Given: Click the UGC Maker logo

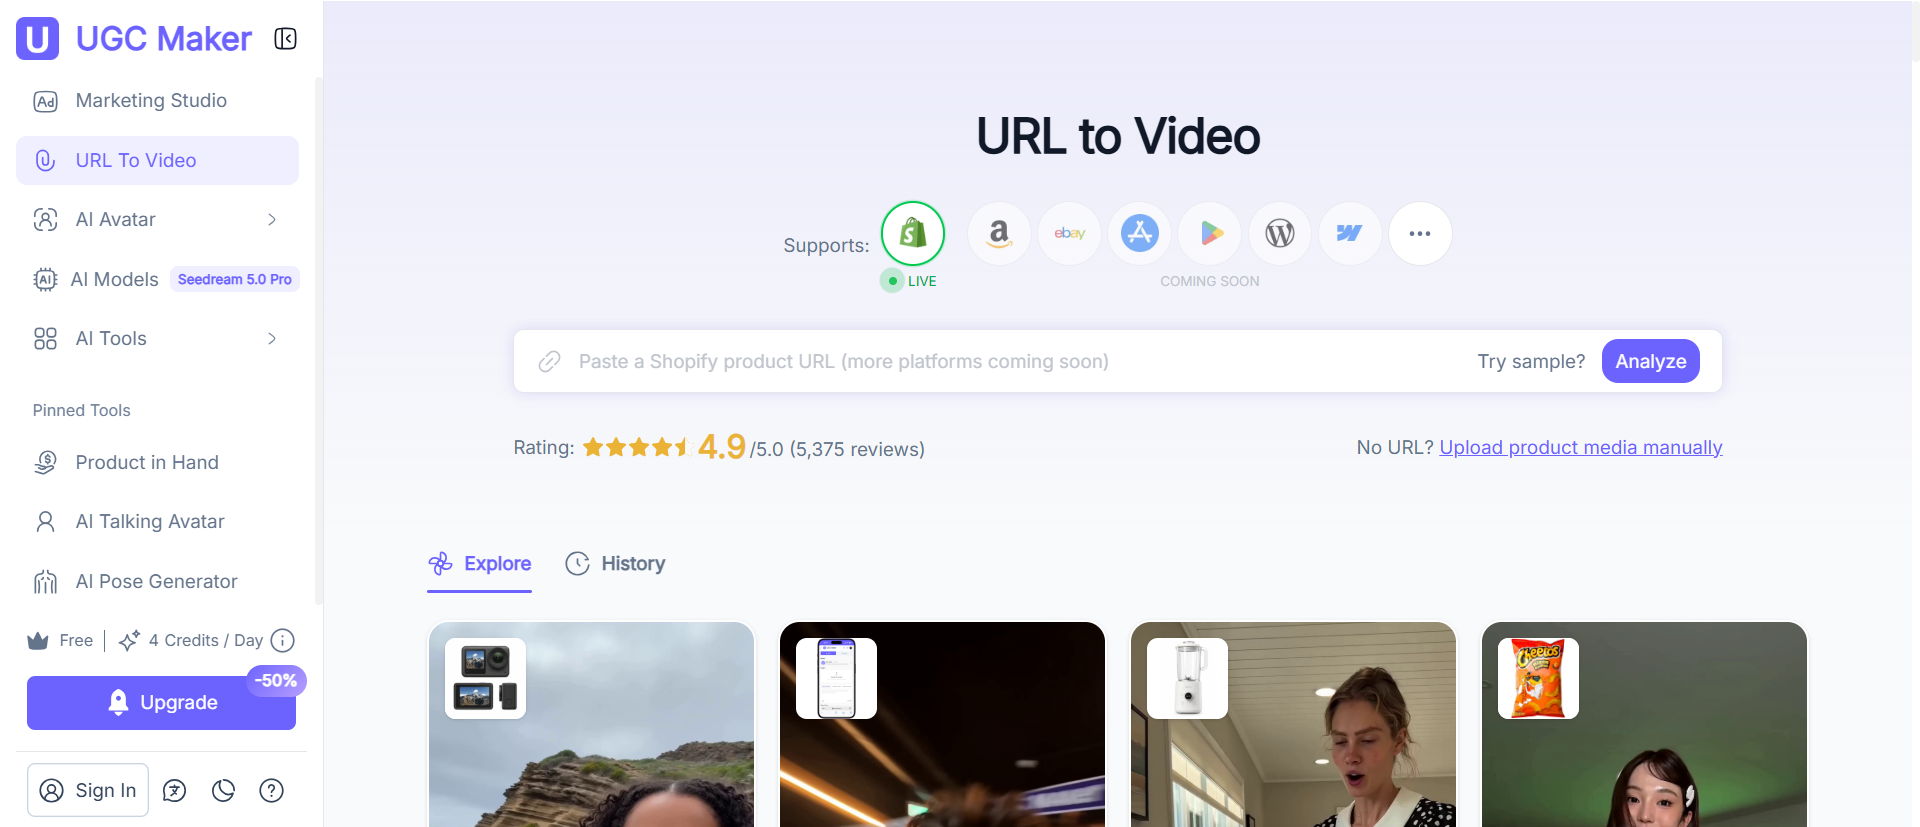Looking at the screenshot, I should (134, 39).
